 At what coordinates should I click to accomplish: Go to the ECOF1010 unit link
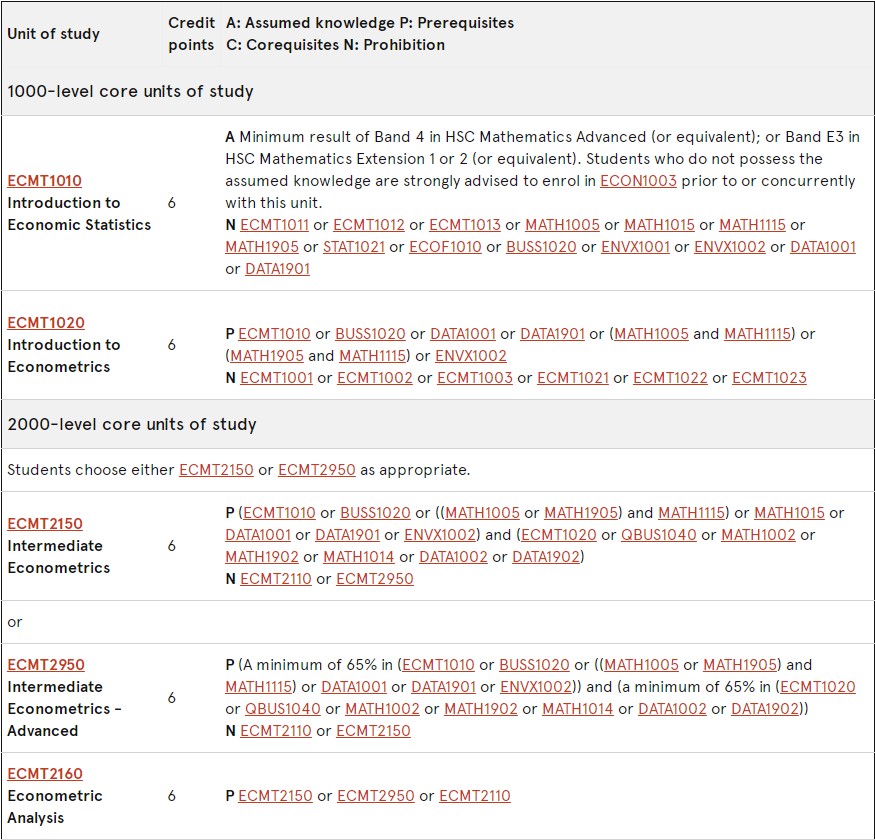[445, 247]
